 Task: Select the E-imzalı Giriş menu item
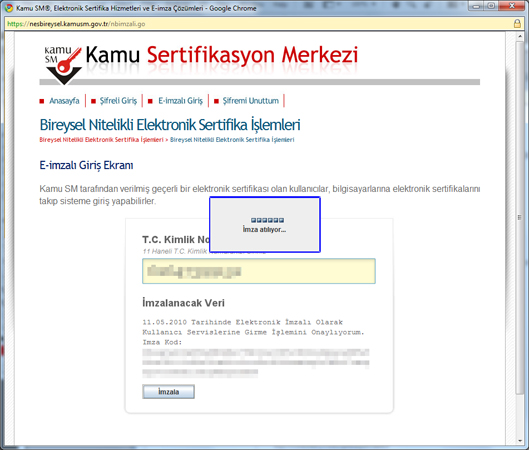pos(180,101)
